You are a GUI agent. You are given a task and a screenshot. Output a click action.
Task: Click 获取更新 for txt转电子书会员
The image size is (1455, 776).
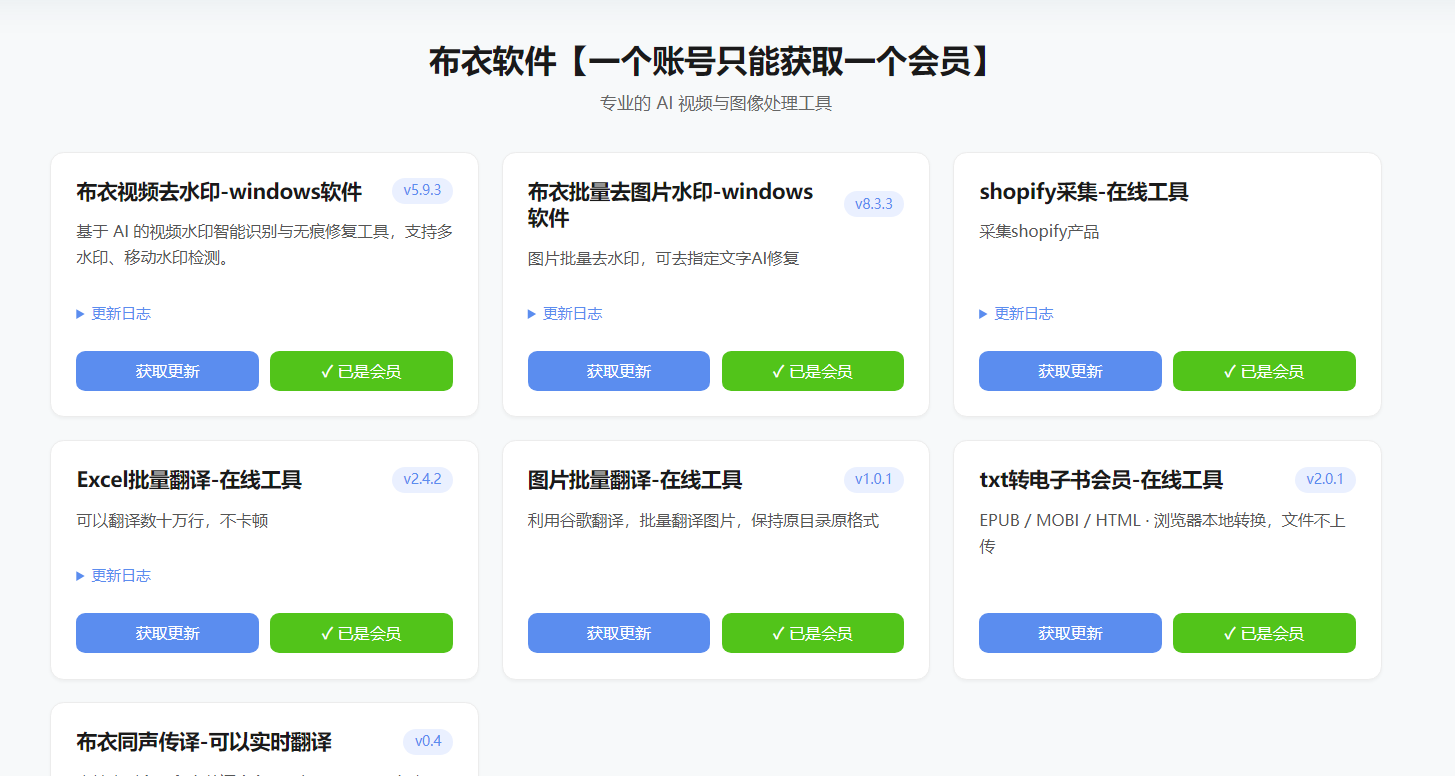[1070, 633]
